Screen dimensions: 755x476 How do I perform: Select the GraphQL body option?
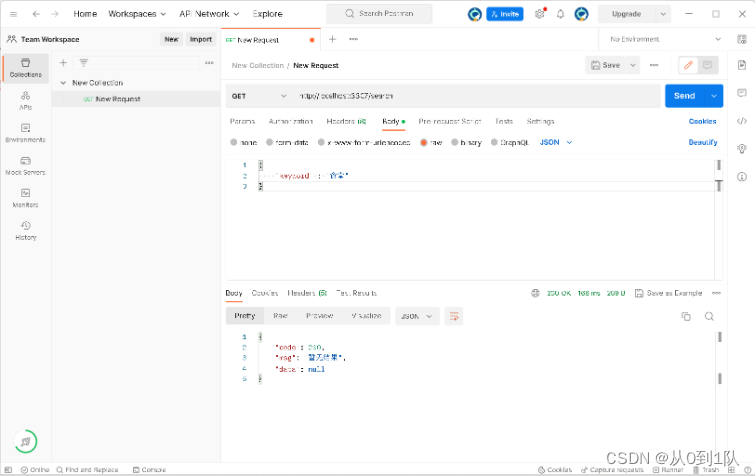tap(494, 142)
